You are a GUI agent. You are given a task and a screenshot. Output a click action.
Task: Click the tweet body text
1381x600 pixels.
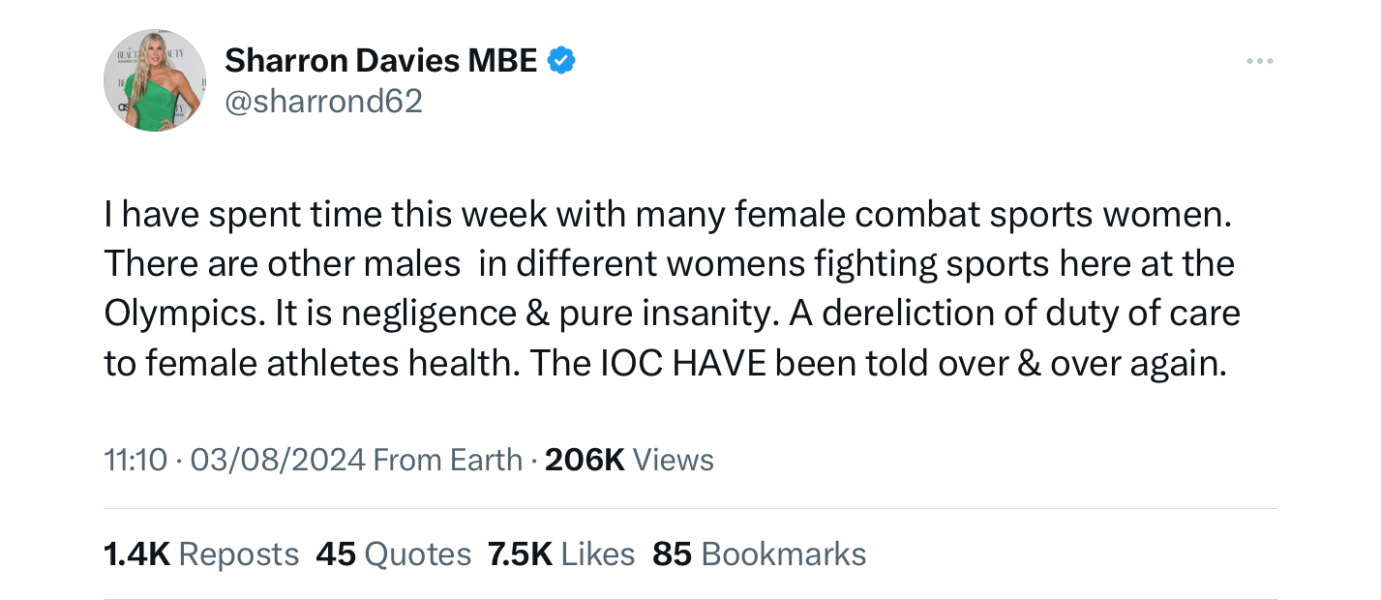(x=670, y=287)
